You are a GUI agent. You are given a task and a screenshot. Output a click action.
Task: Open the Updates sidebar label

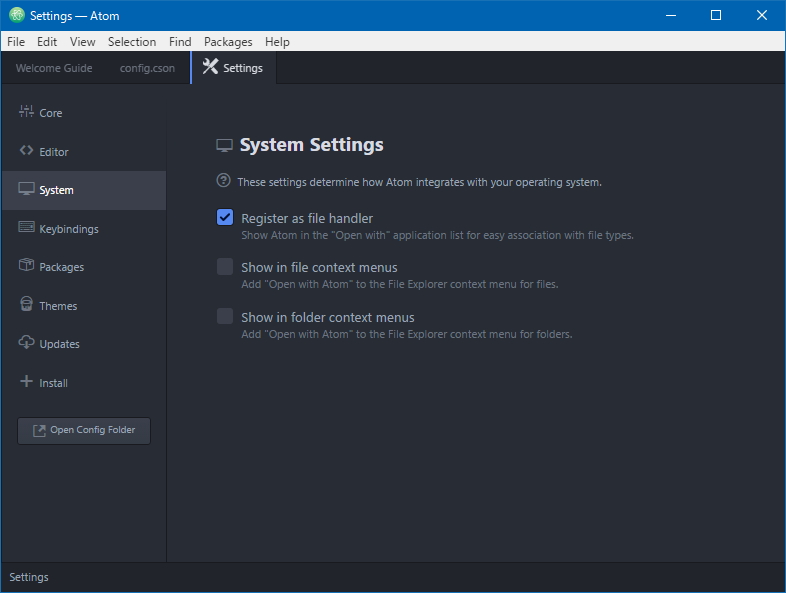[x=59, y=344]
